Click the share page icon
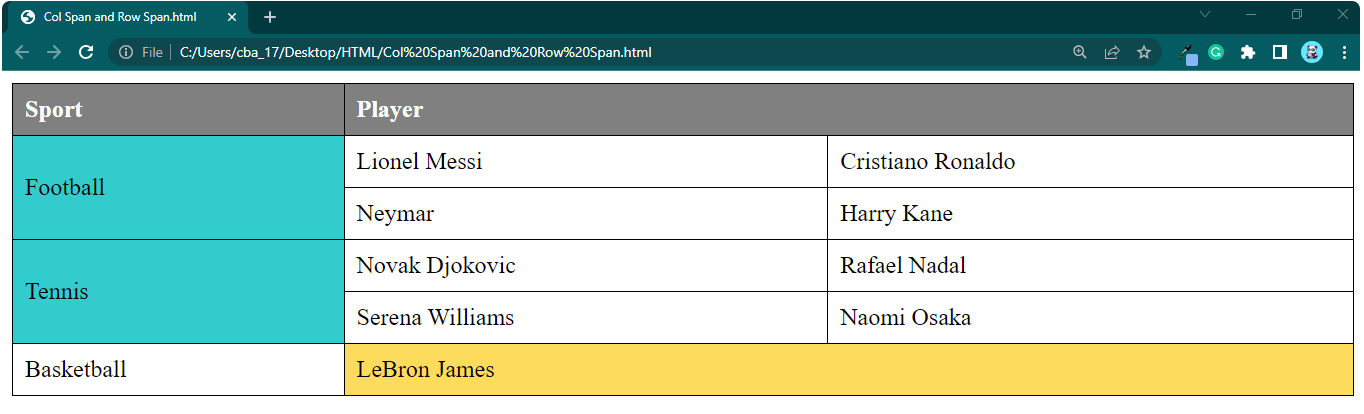Screen dimensions: 1364x414 [1111, 52]
